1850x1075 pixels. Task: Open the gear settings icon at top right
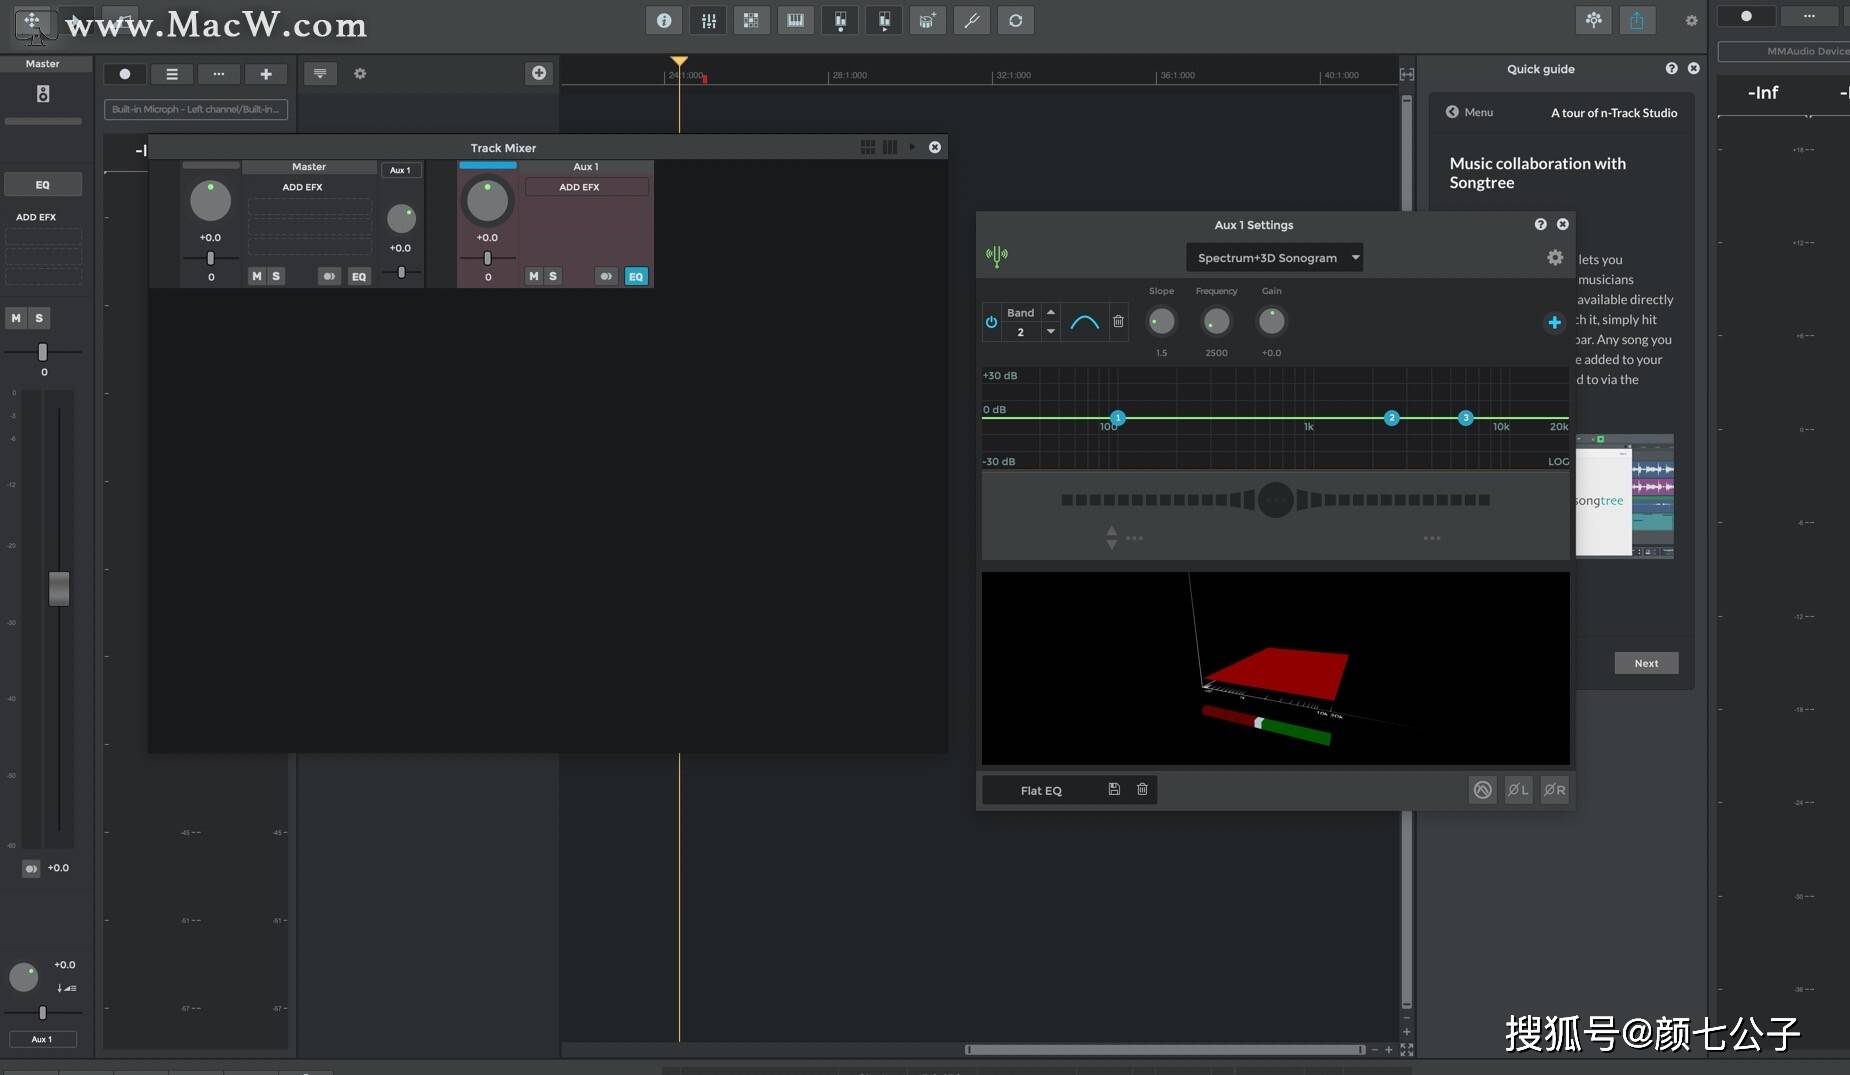pos(1691,20)
